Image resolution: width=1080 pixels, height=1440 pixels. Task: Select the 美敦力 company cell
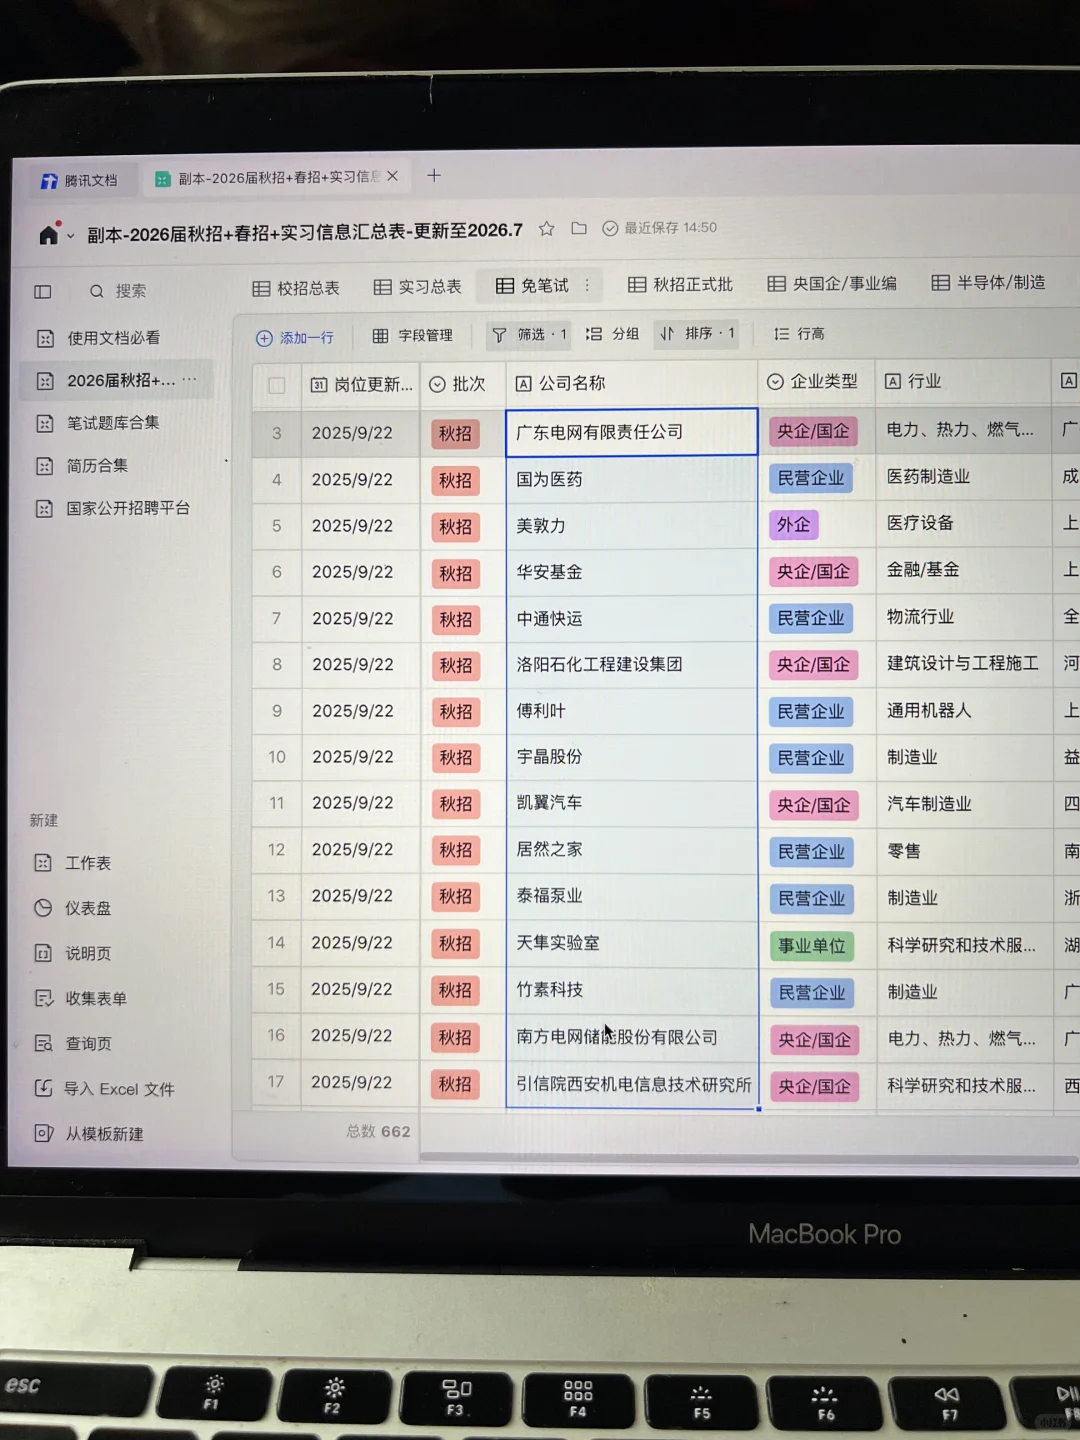tap(632, 526)
